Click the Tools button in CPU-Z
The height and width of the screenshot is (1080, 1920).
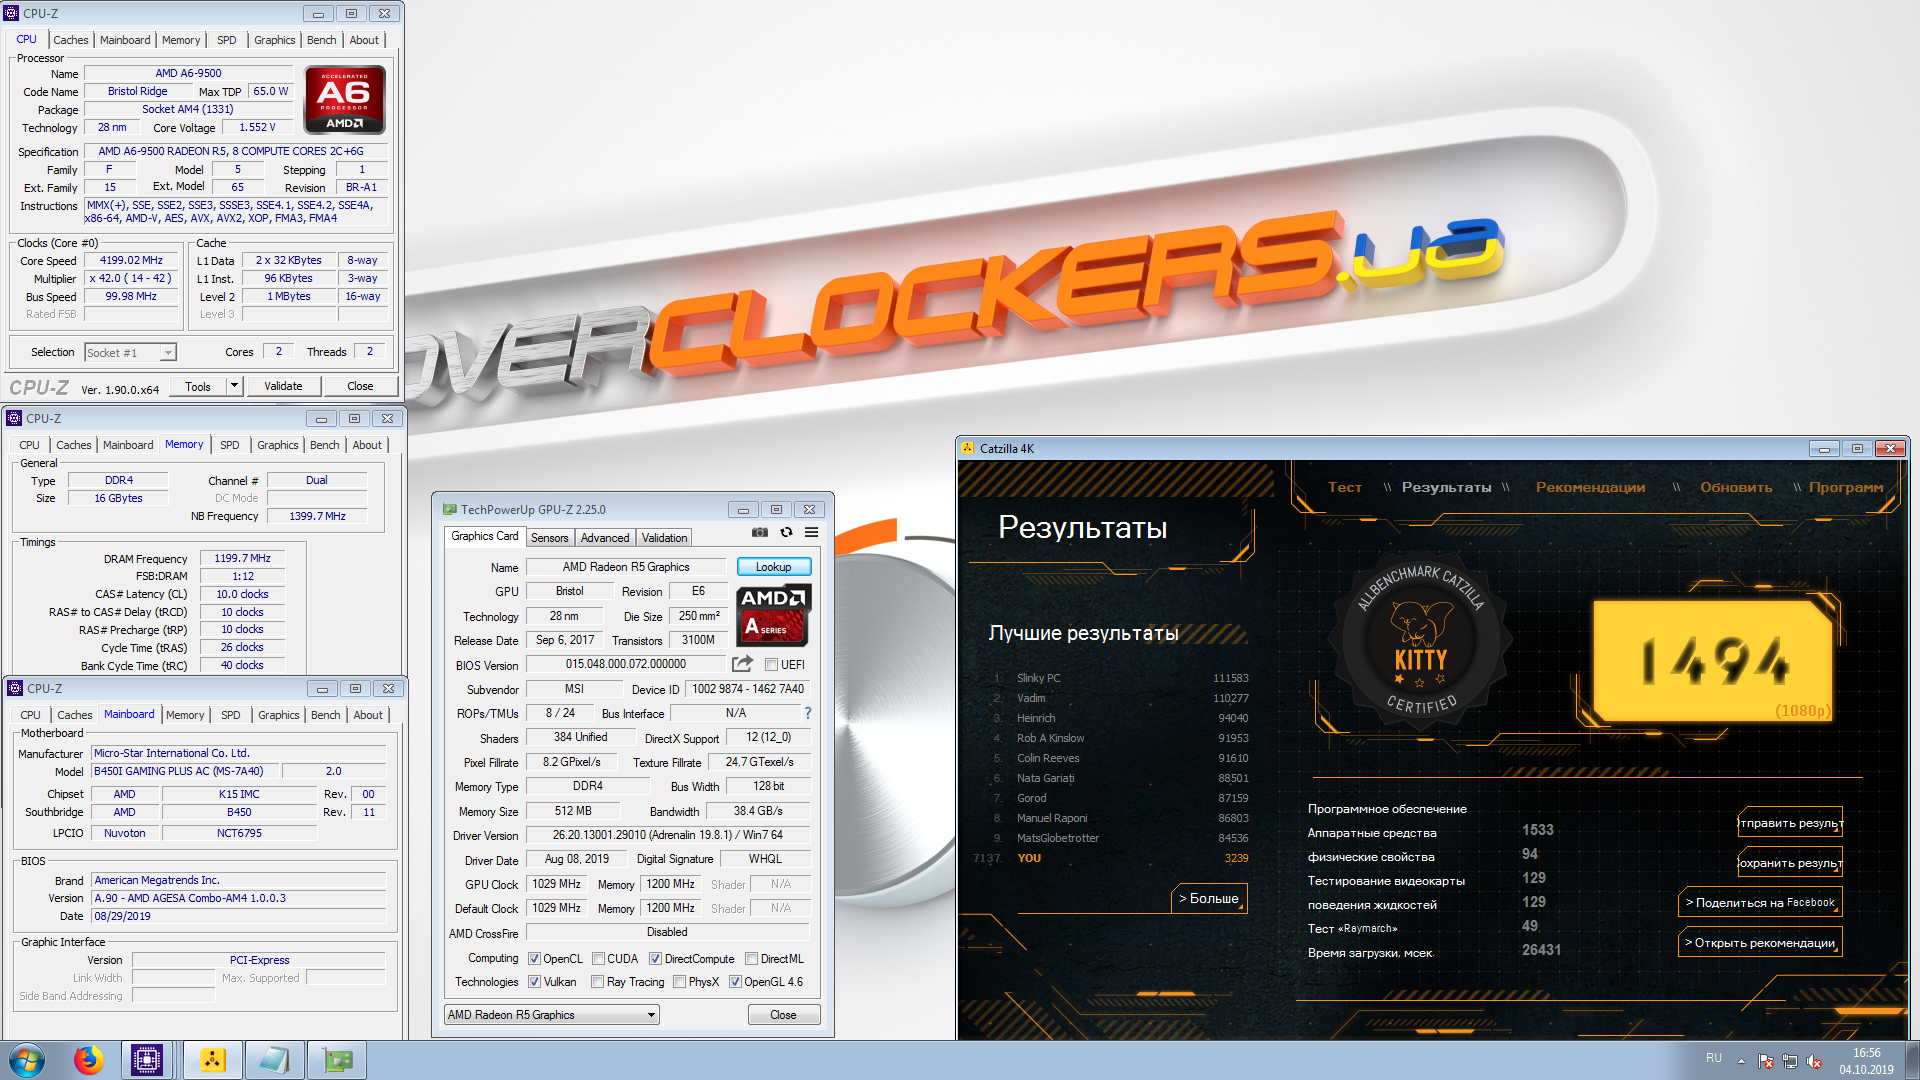(198, 386)
